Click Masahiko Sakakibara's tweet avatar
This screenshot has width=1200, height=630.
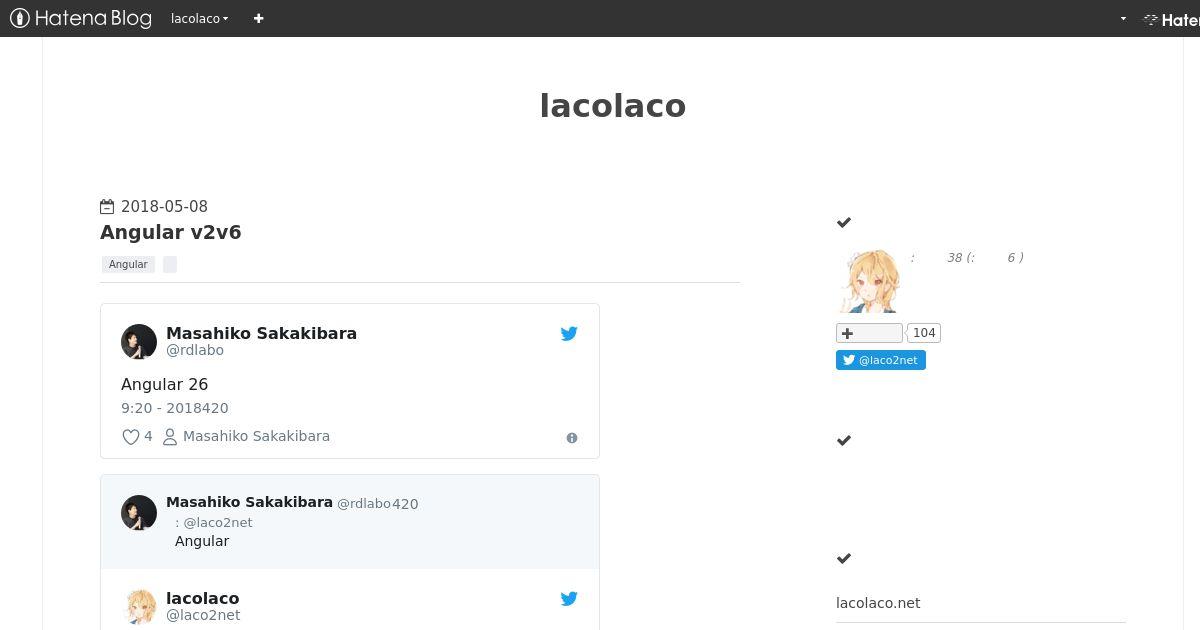tap(139, 341)
